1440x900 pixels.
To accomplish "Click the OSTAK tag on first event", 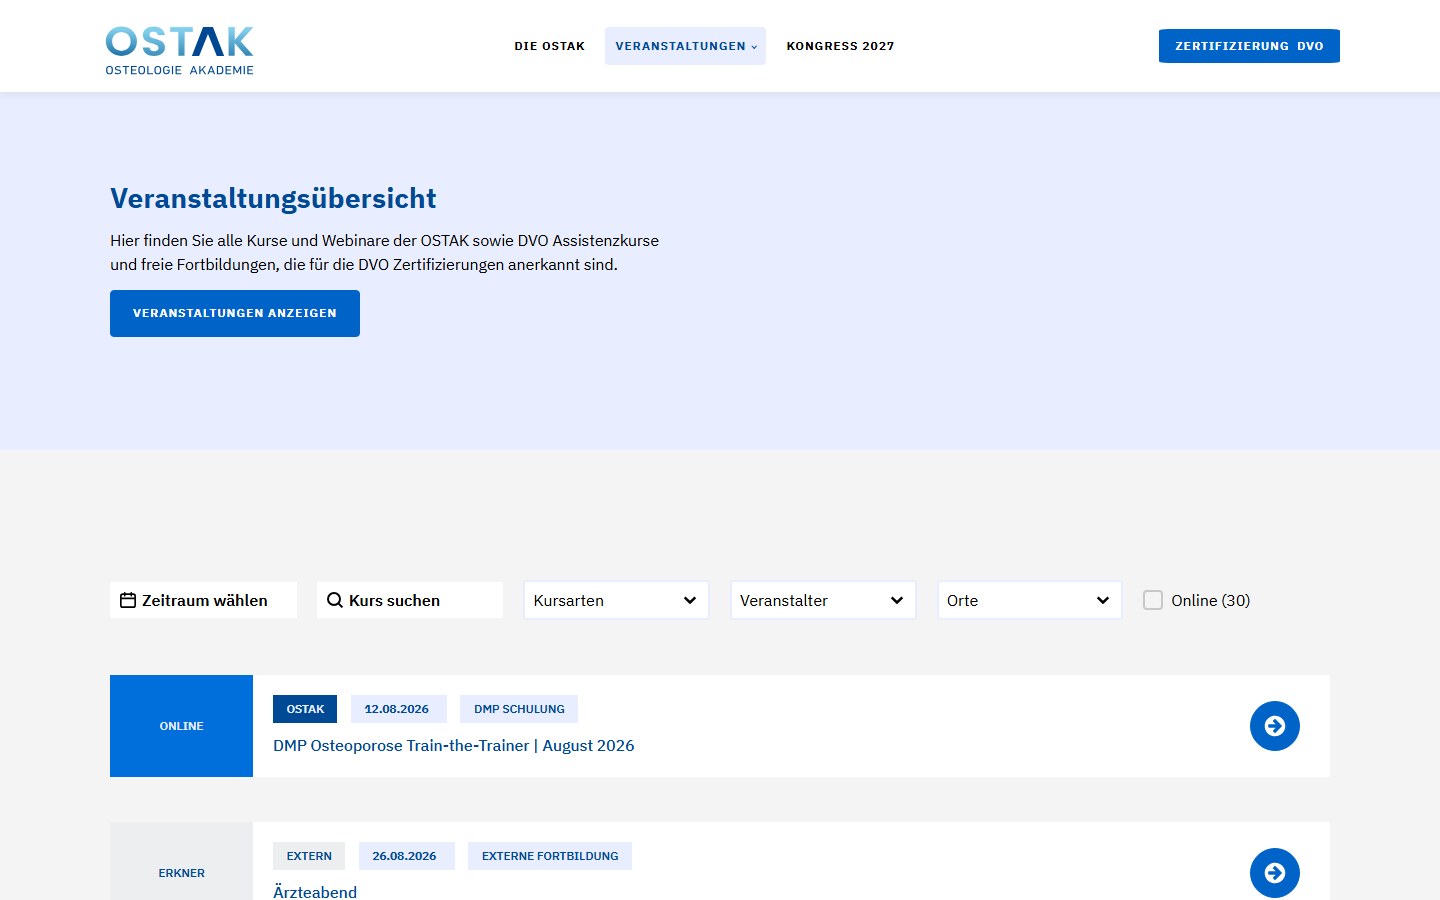I will [305, 709].
